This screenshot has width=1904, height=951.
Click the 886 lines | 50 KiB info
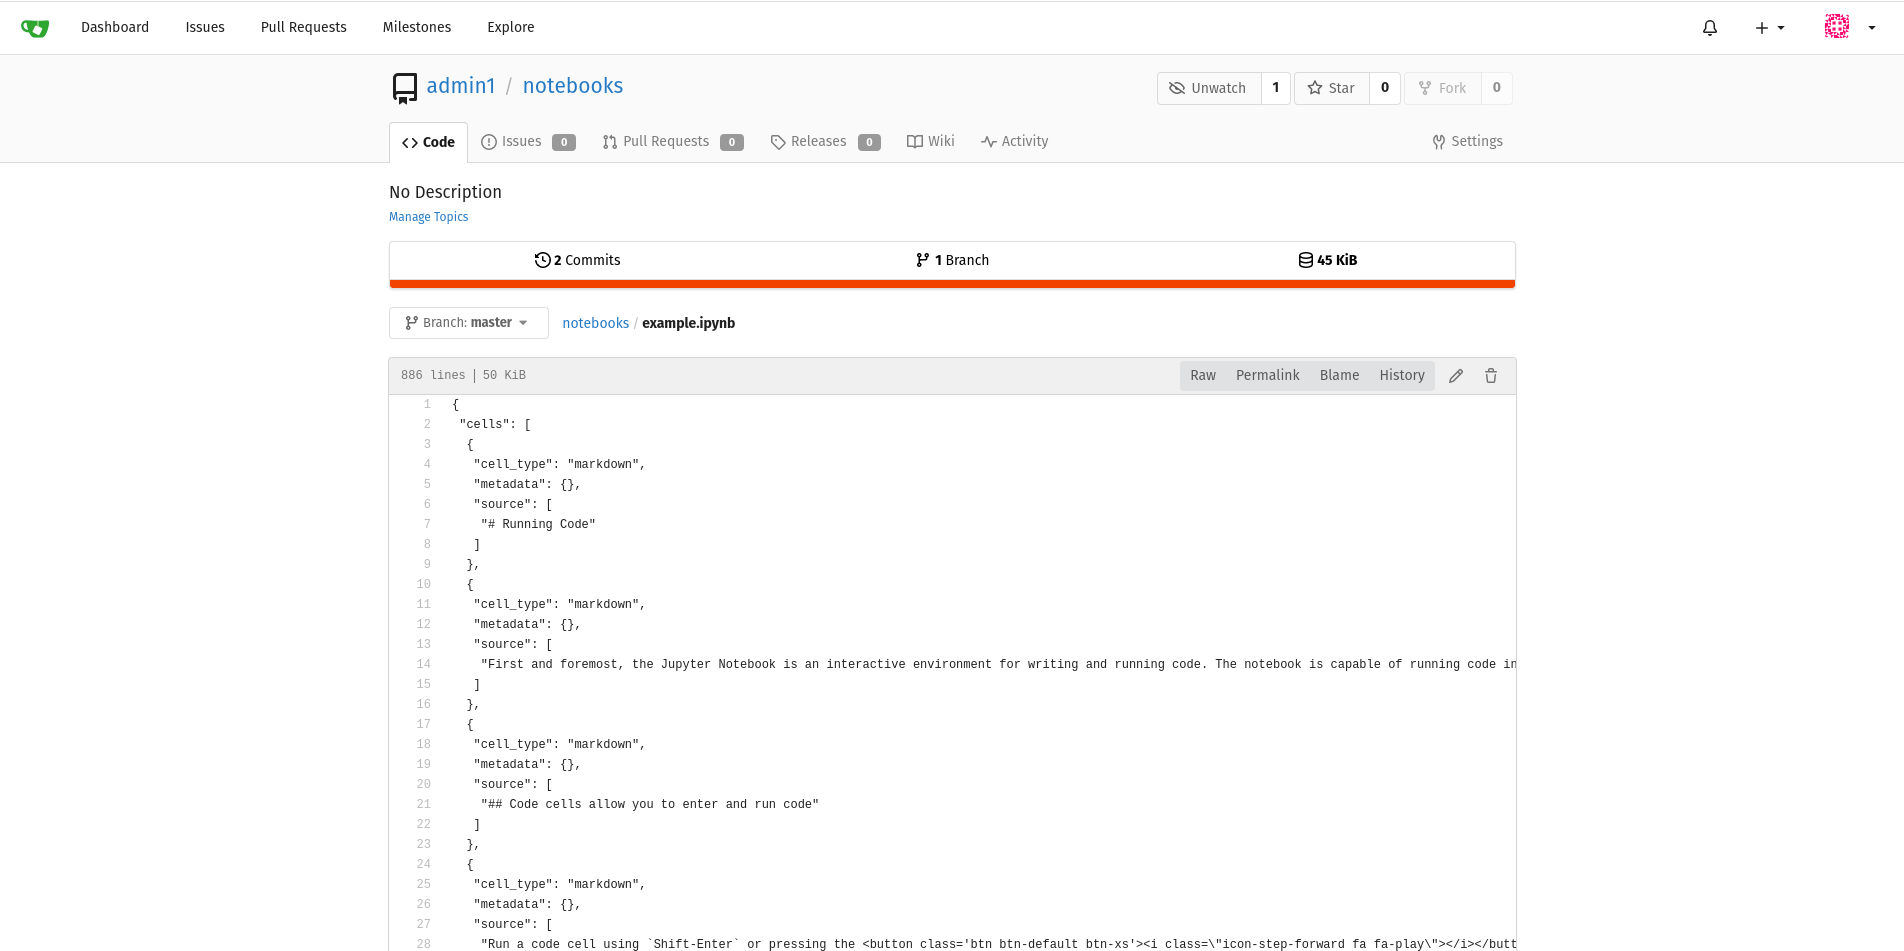463,376
